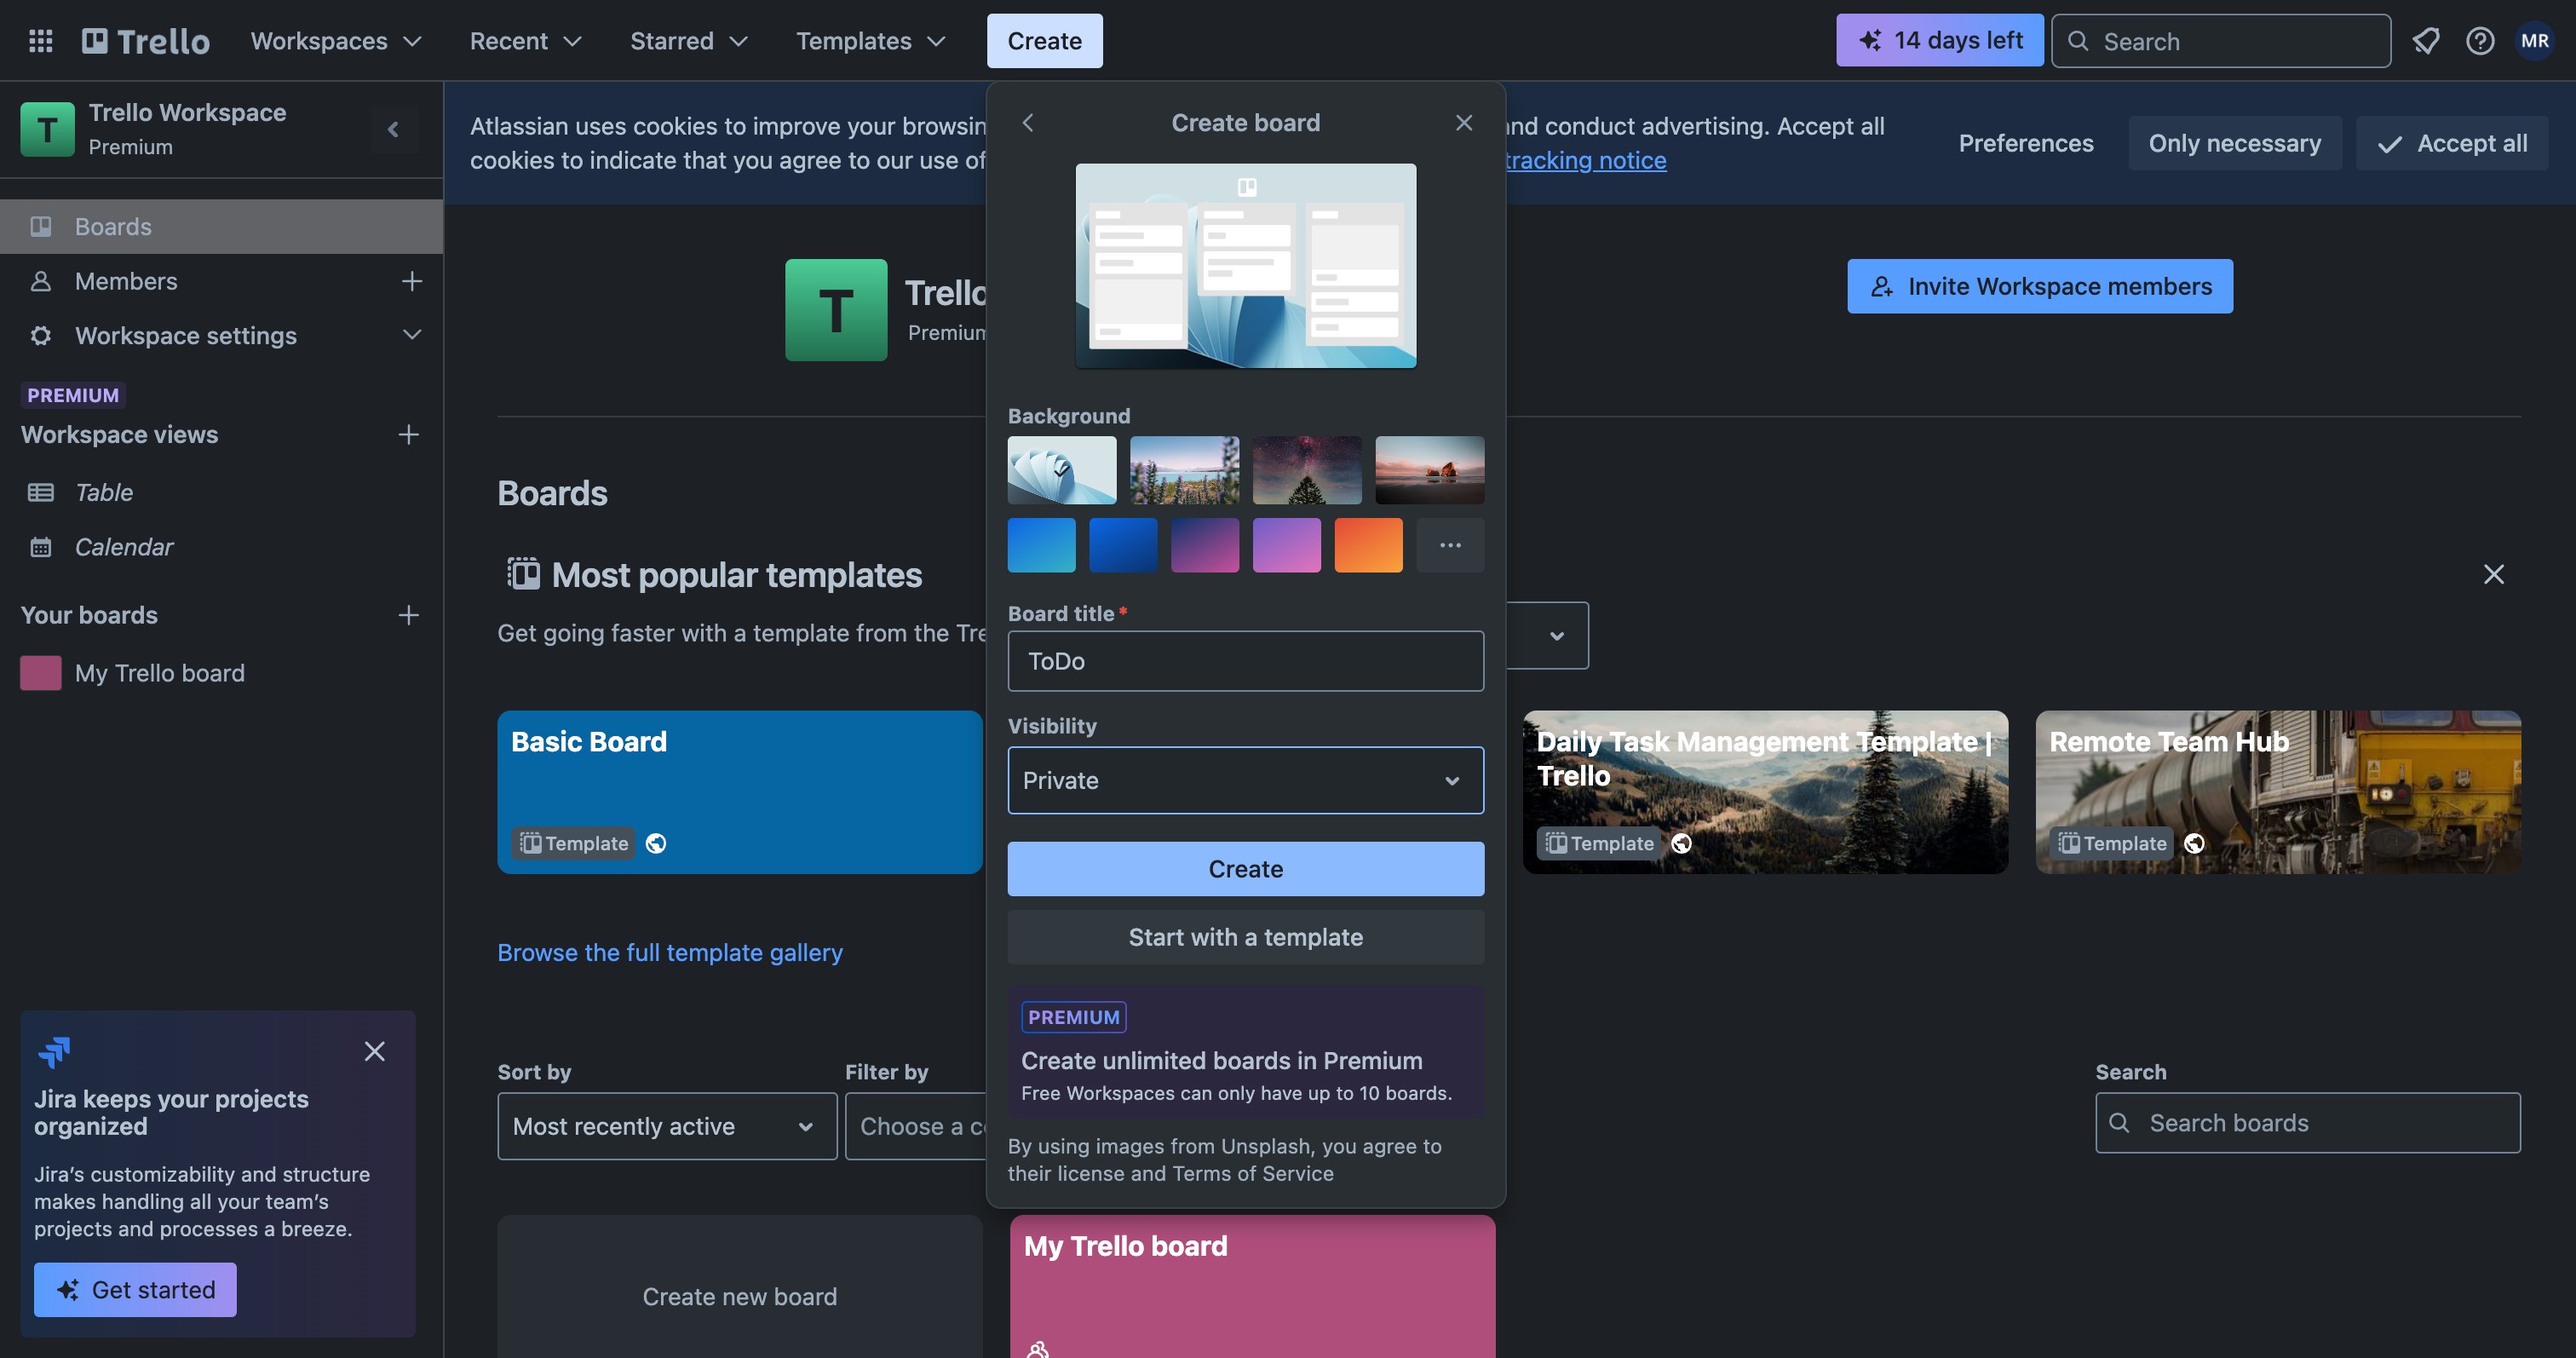Click Create button in board popup
2576x1358 pixels.
point(1246,869)
